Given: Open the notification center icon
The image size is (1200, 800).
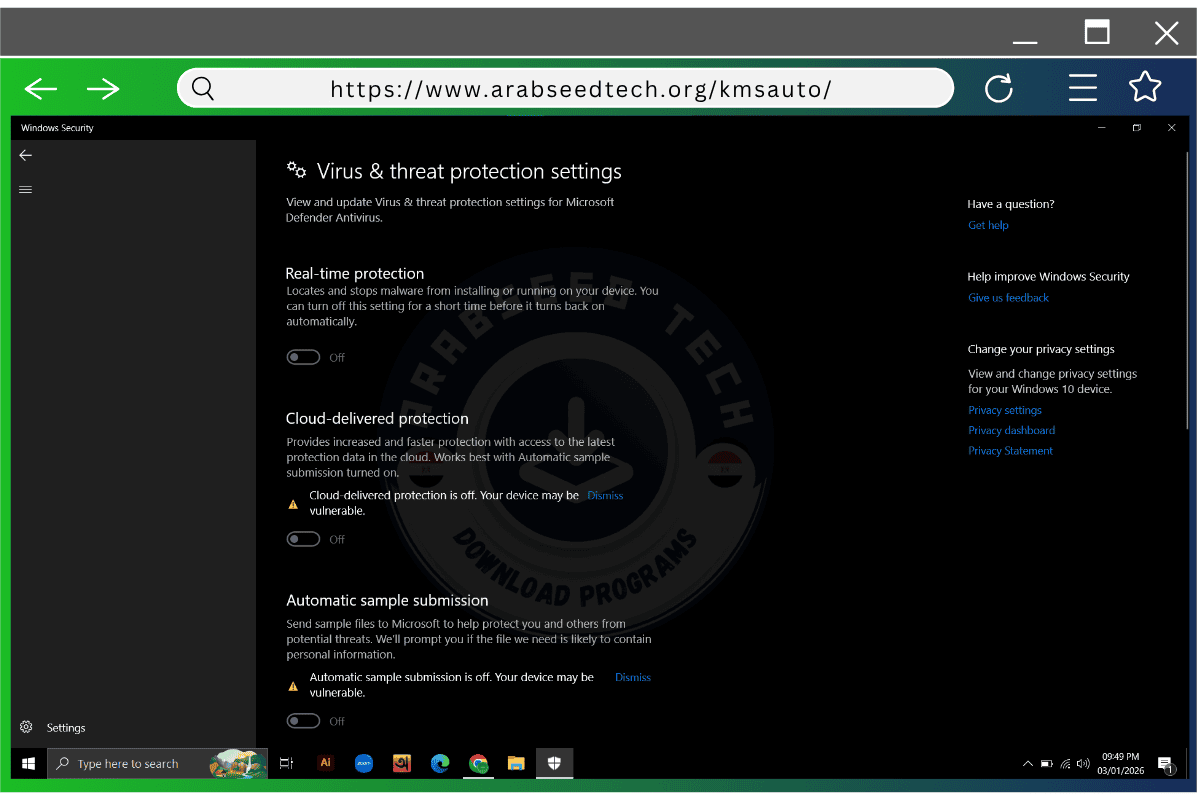Looking at the screenshot, I should tap(1166, 765).
